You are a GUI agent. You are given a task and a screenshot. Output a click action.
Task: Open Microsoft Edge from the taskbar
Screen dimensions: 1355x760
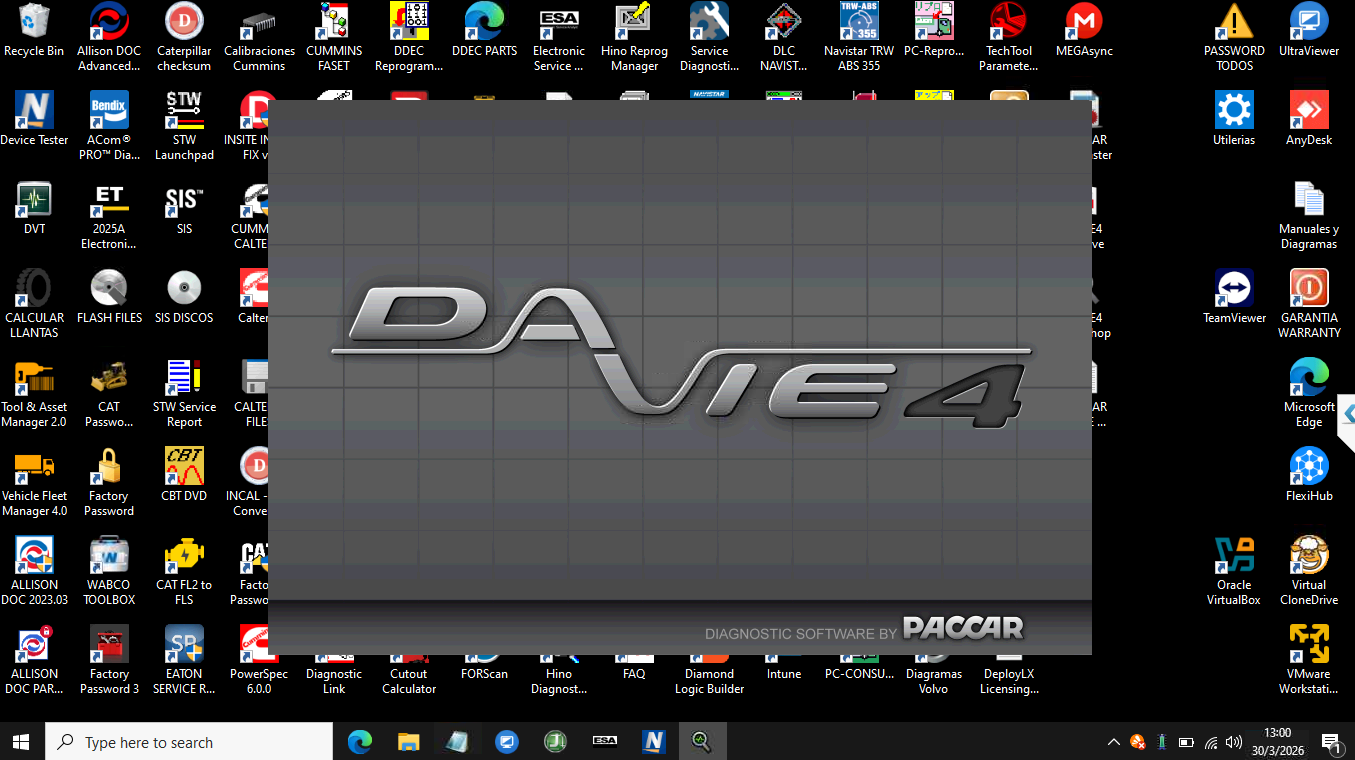pyautogui.click(x=360, y=742)
